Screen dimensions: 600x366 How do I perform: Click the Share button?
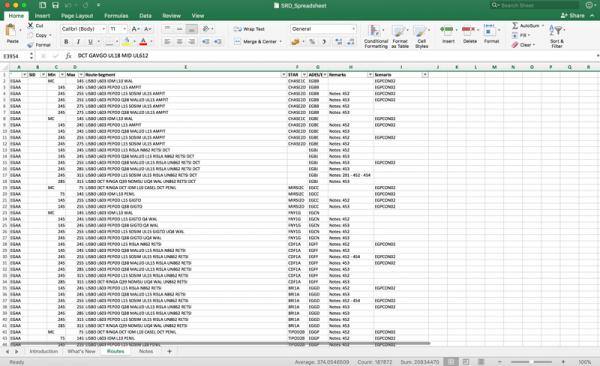tap(572, 16)
